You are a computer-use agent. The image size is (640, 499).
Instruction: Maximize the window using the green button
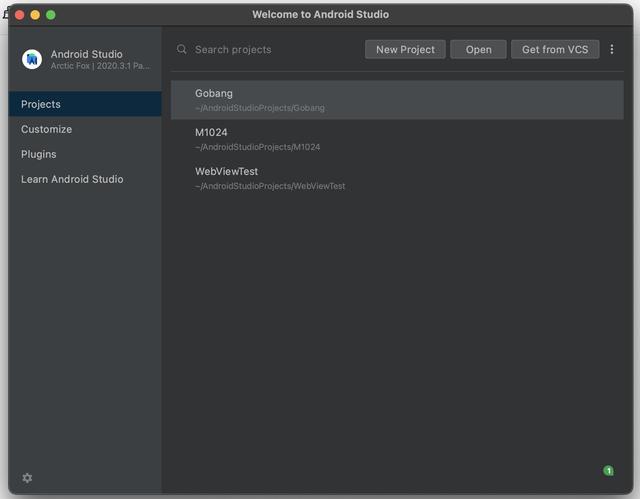(51, 15)
